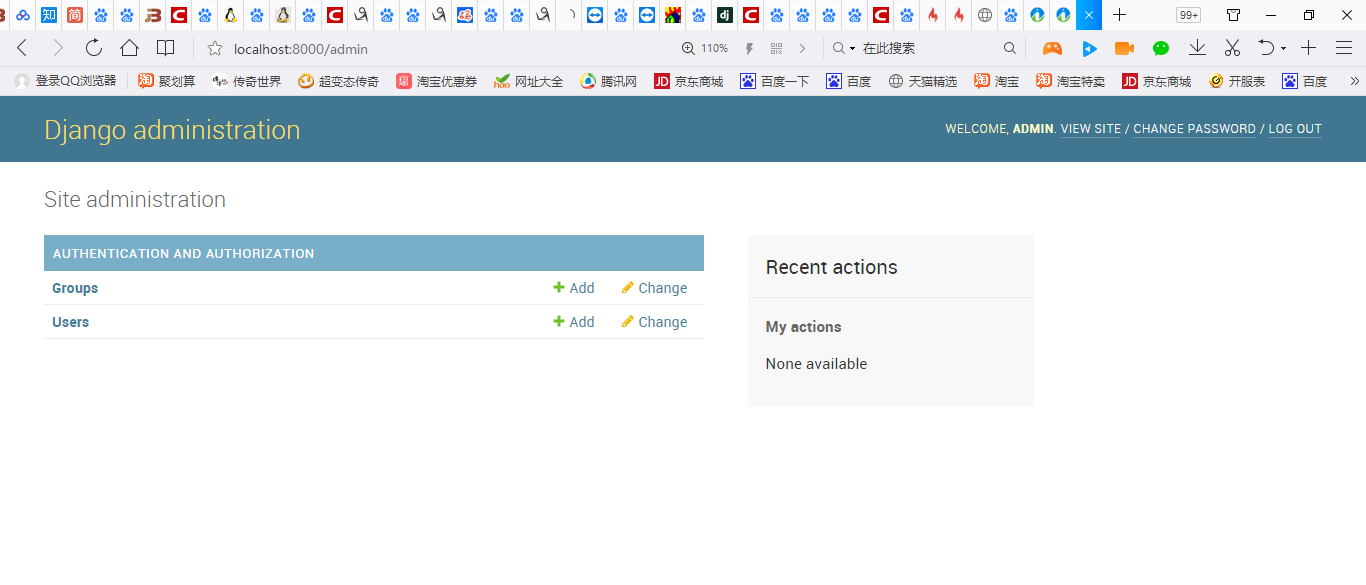The height and width of the screenshot is (585, 1366).
Task: Open the 登录QQ浏览器 login bookmark
Action: pos(65,81)
